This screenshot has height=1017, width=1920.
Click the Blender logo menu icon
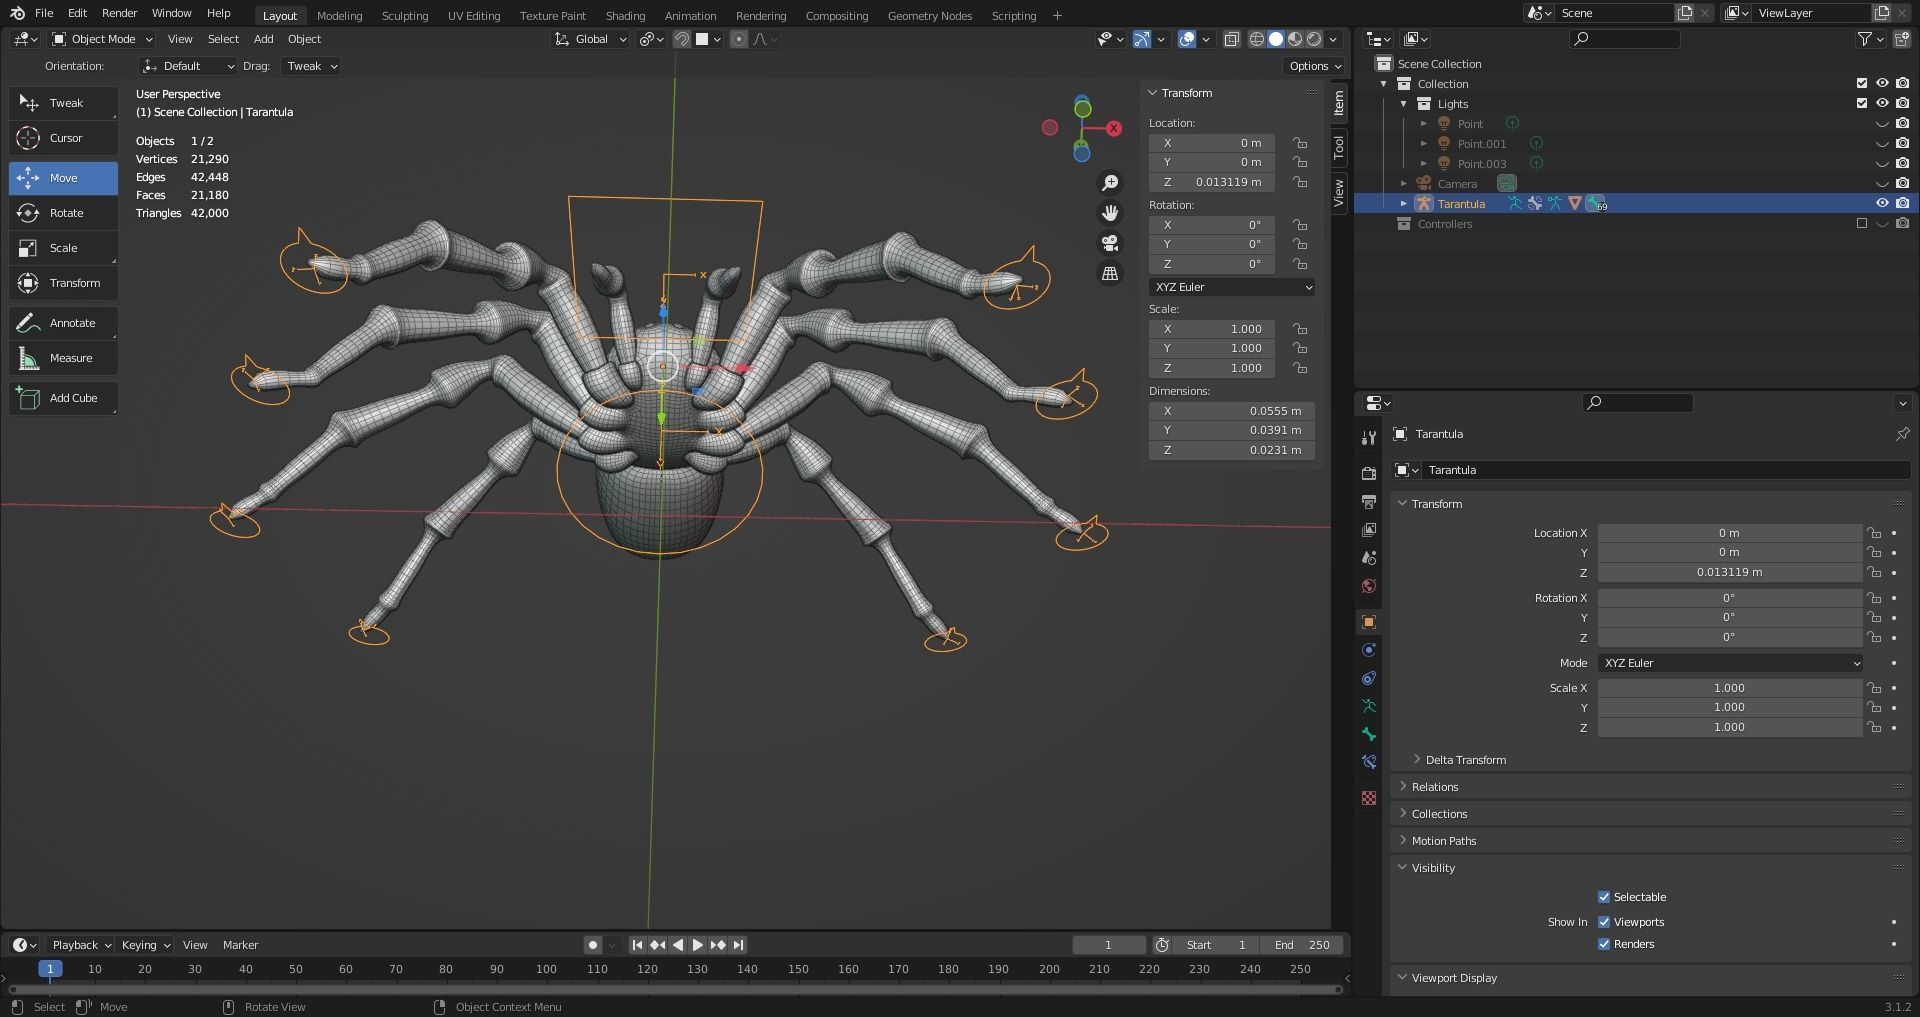(x=17, y=13)
